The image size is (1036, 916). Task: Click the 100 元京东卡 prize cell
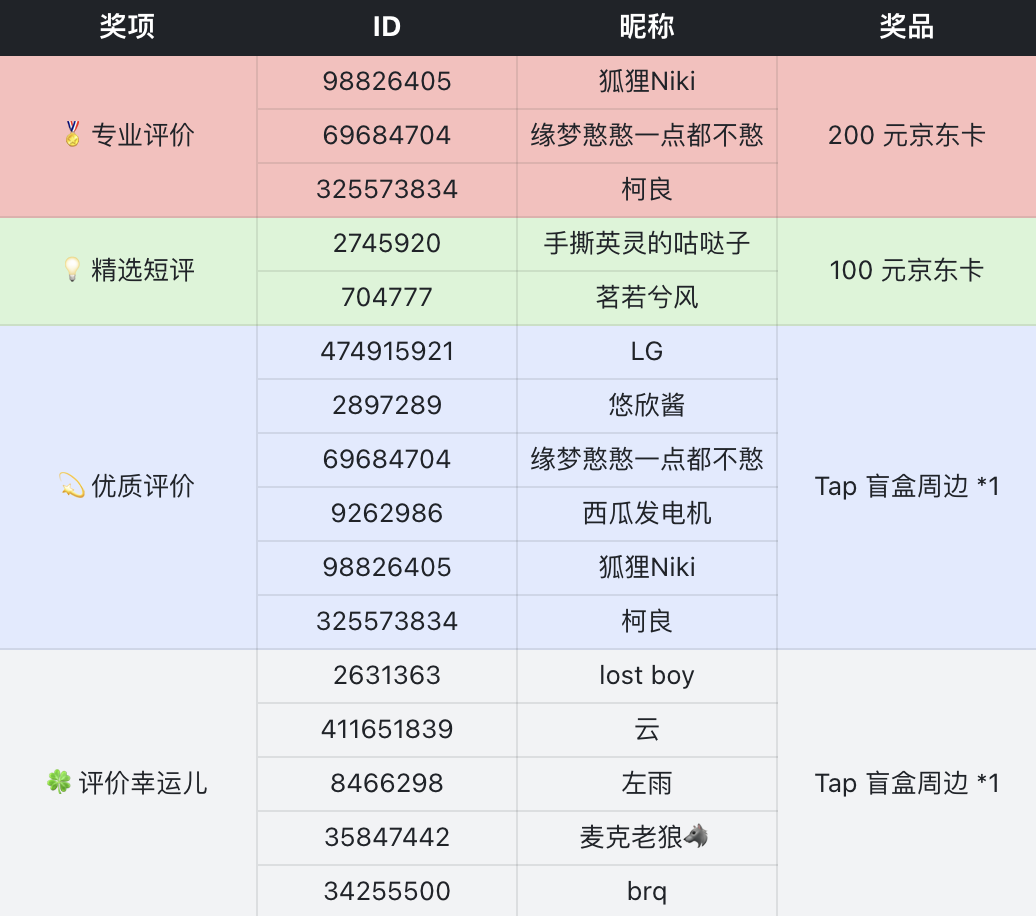point(906,270)
